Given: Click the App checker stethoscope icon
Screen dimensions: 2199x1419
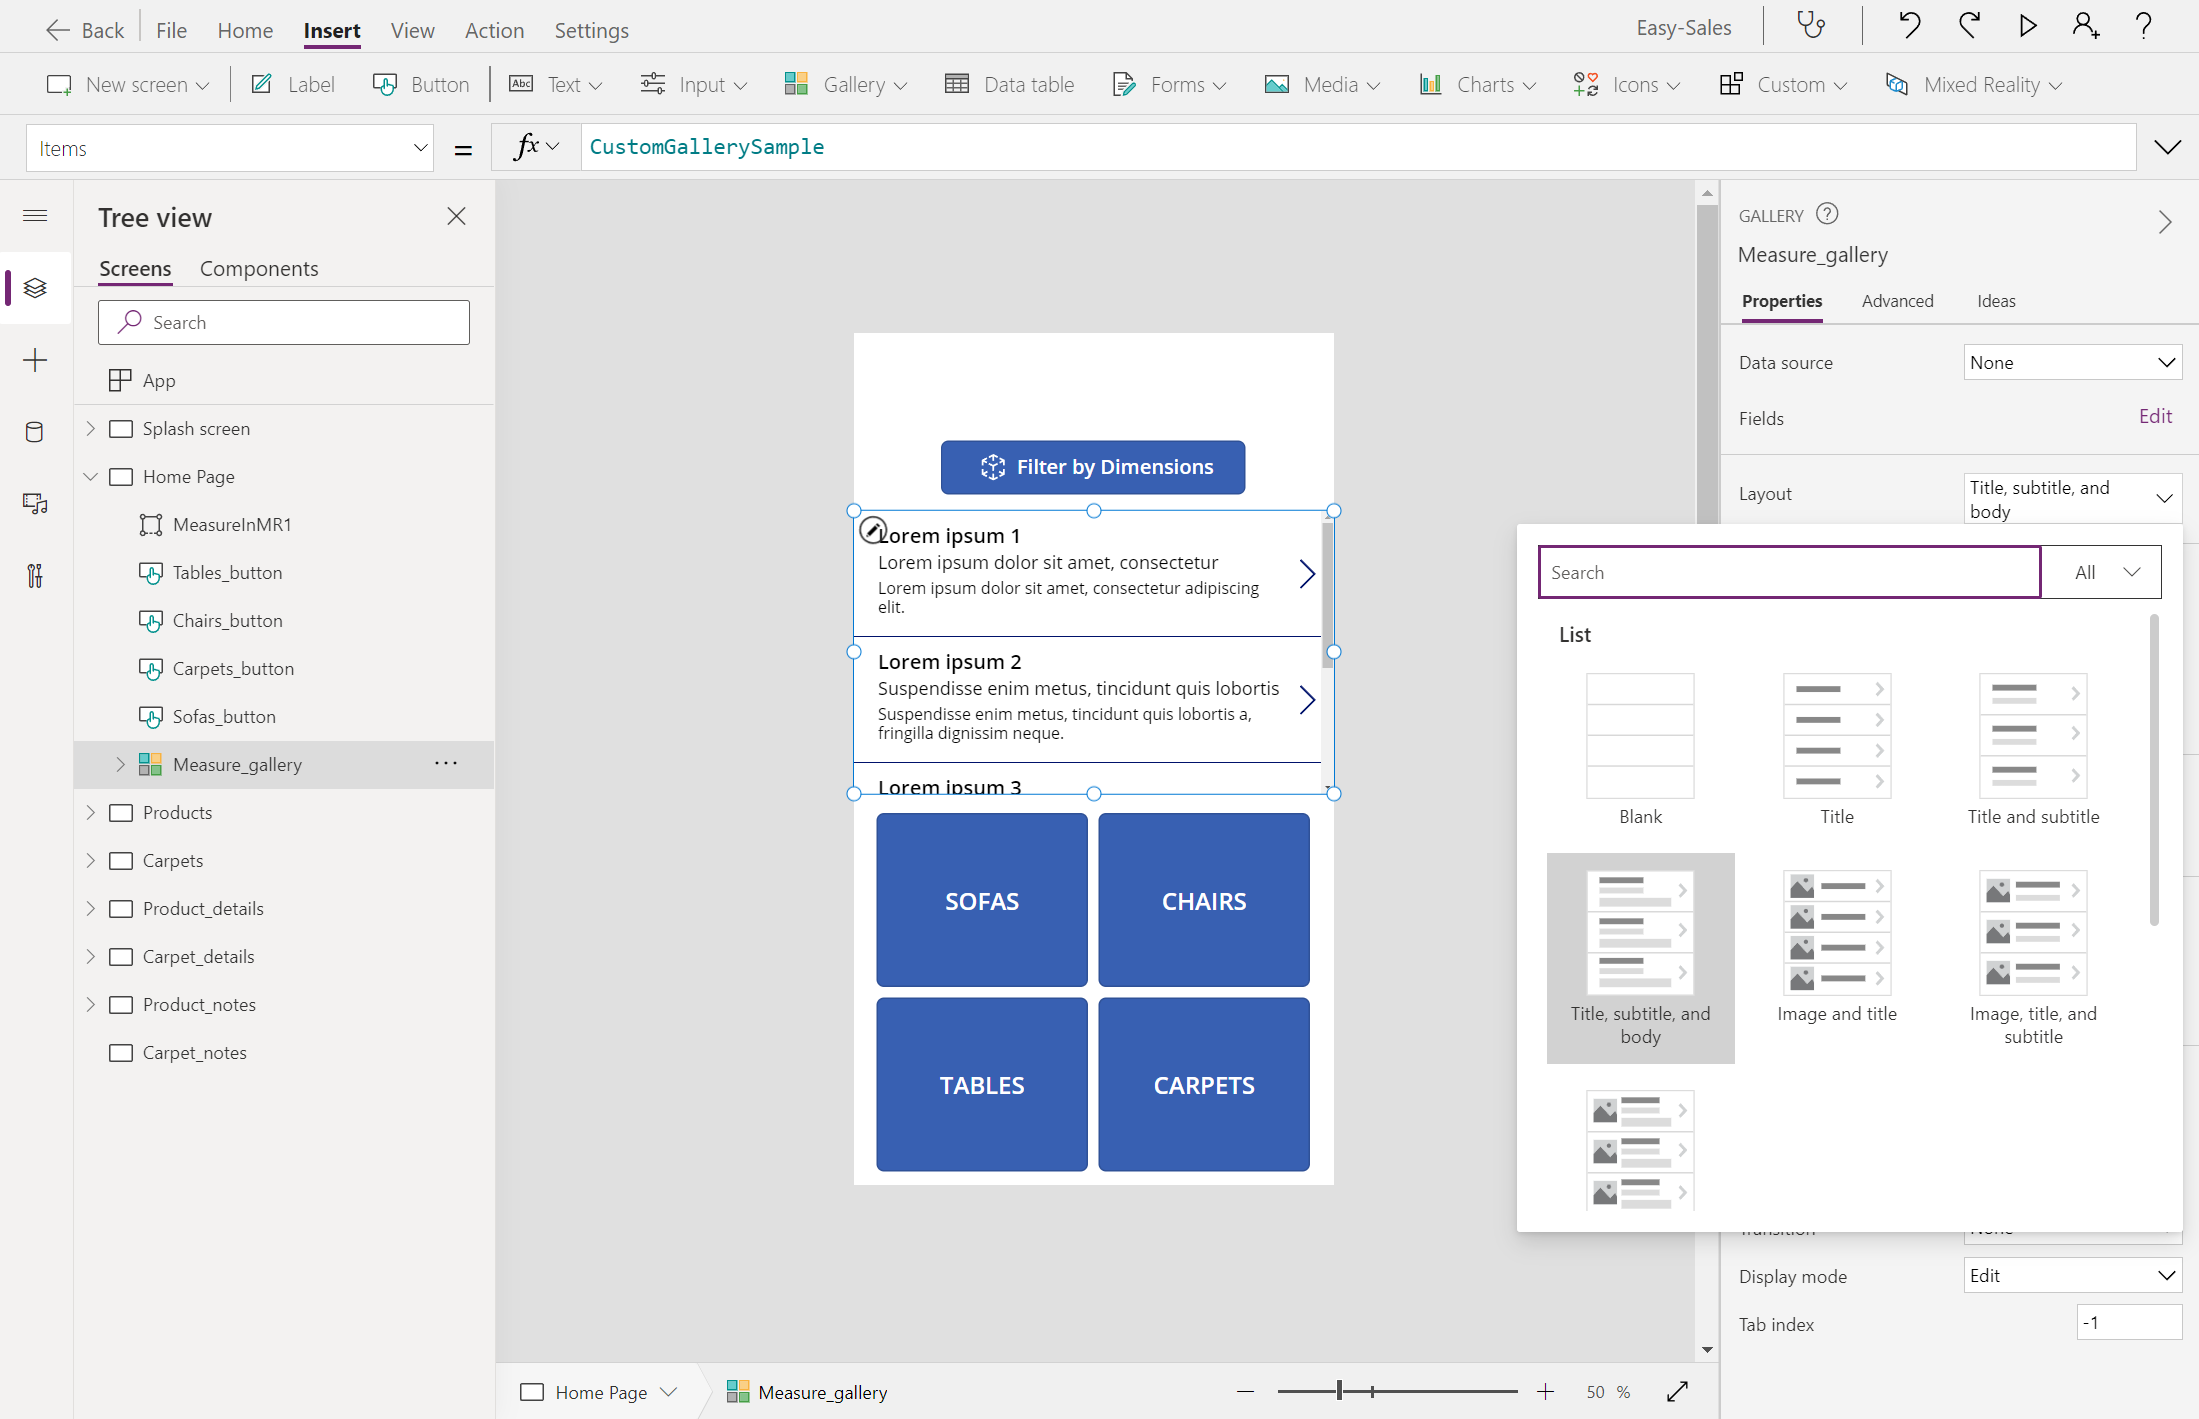Looking at the screenshot, I should (x=1812, y=26).
